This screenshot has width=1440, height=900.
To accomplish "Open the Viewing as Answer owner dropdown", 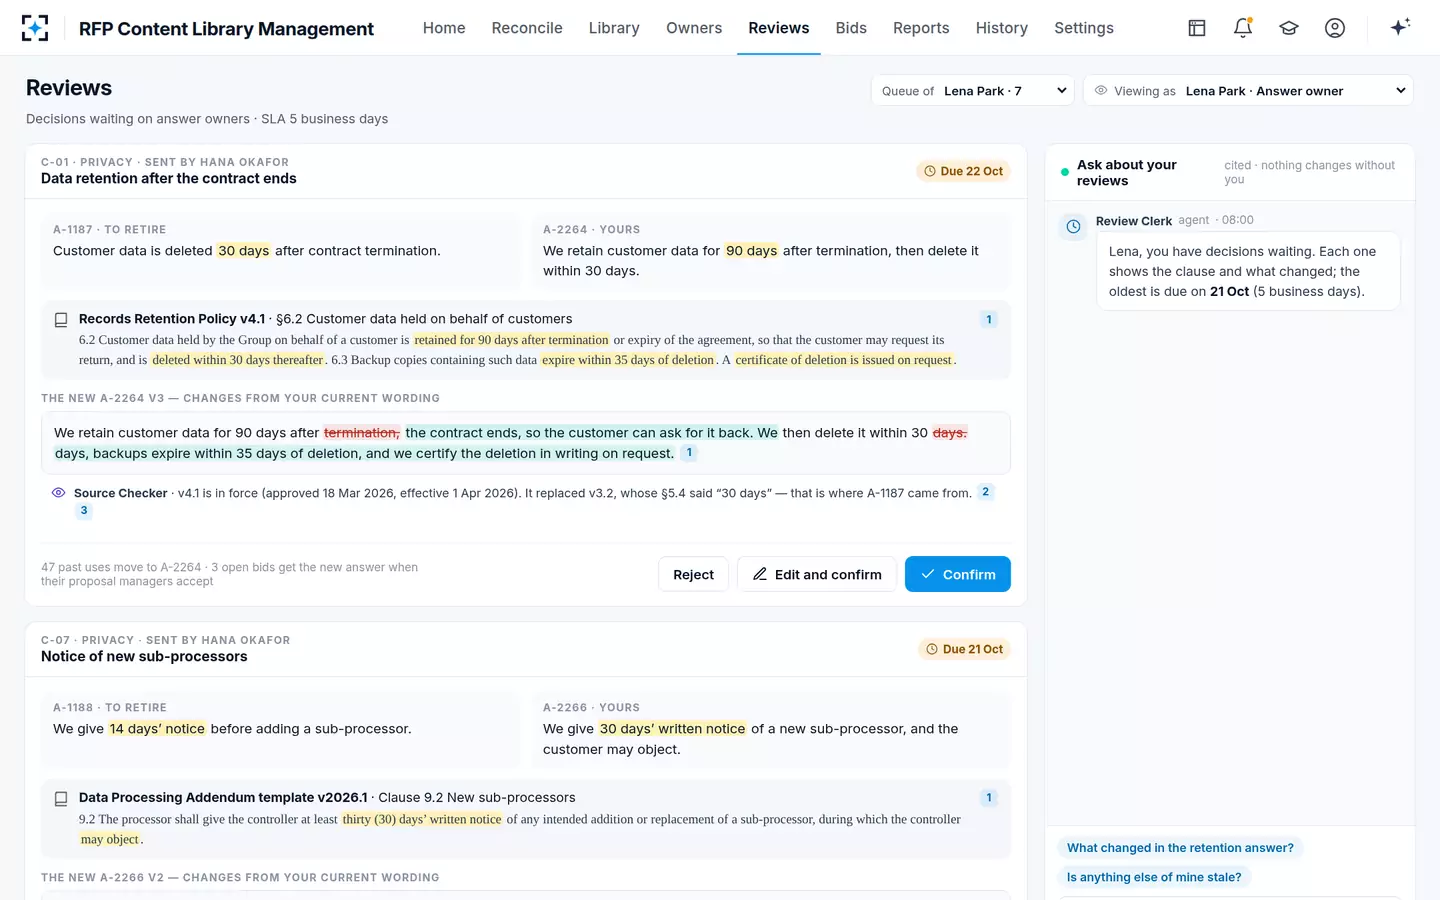I will pyautogui.click(x=1248, y=91).
